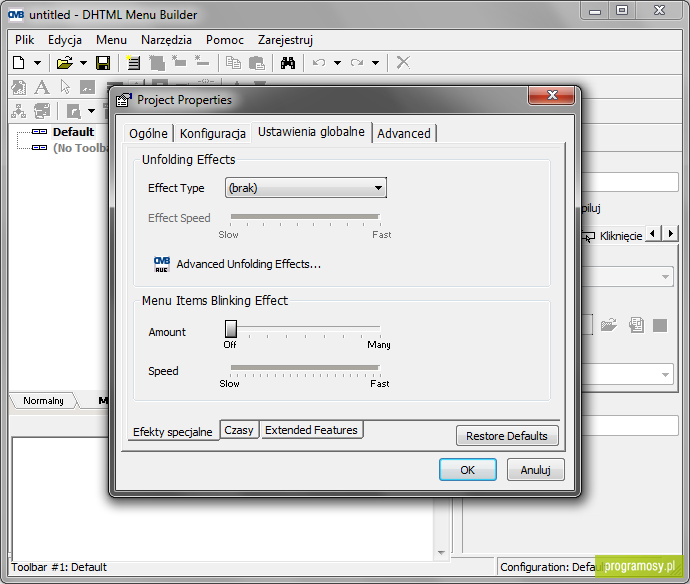
Task: Select the Default toolbar tree item
Action: coord(73,132)
